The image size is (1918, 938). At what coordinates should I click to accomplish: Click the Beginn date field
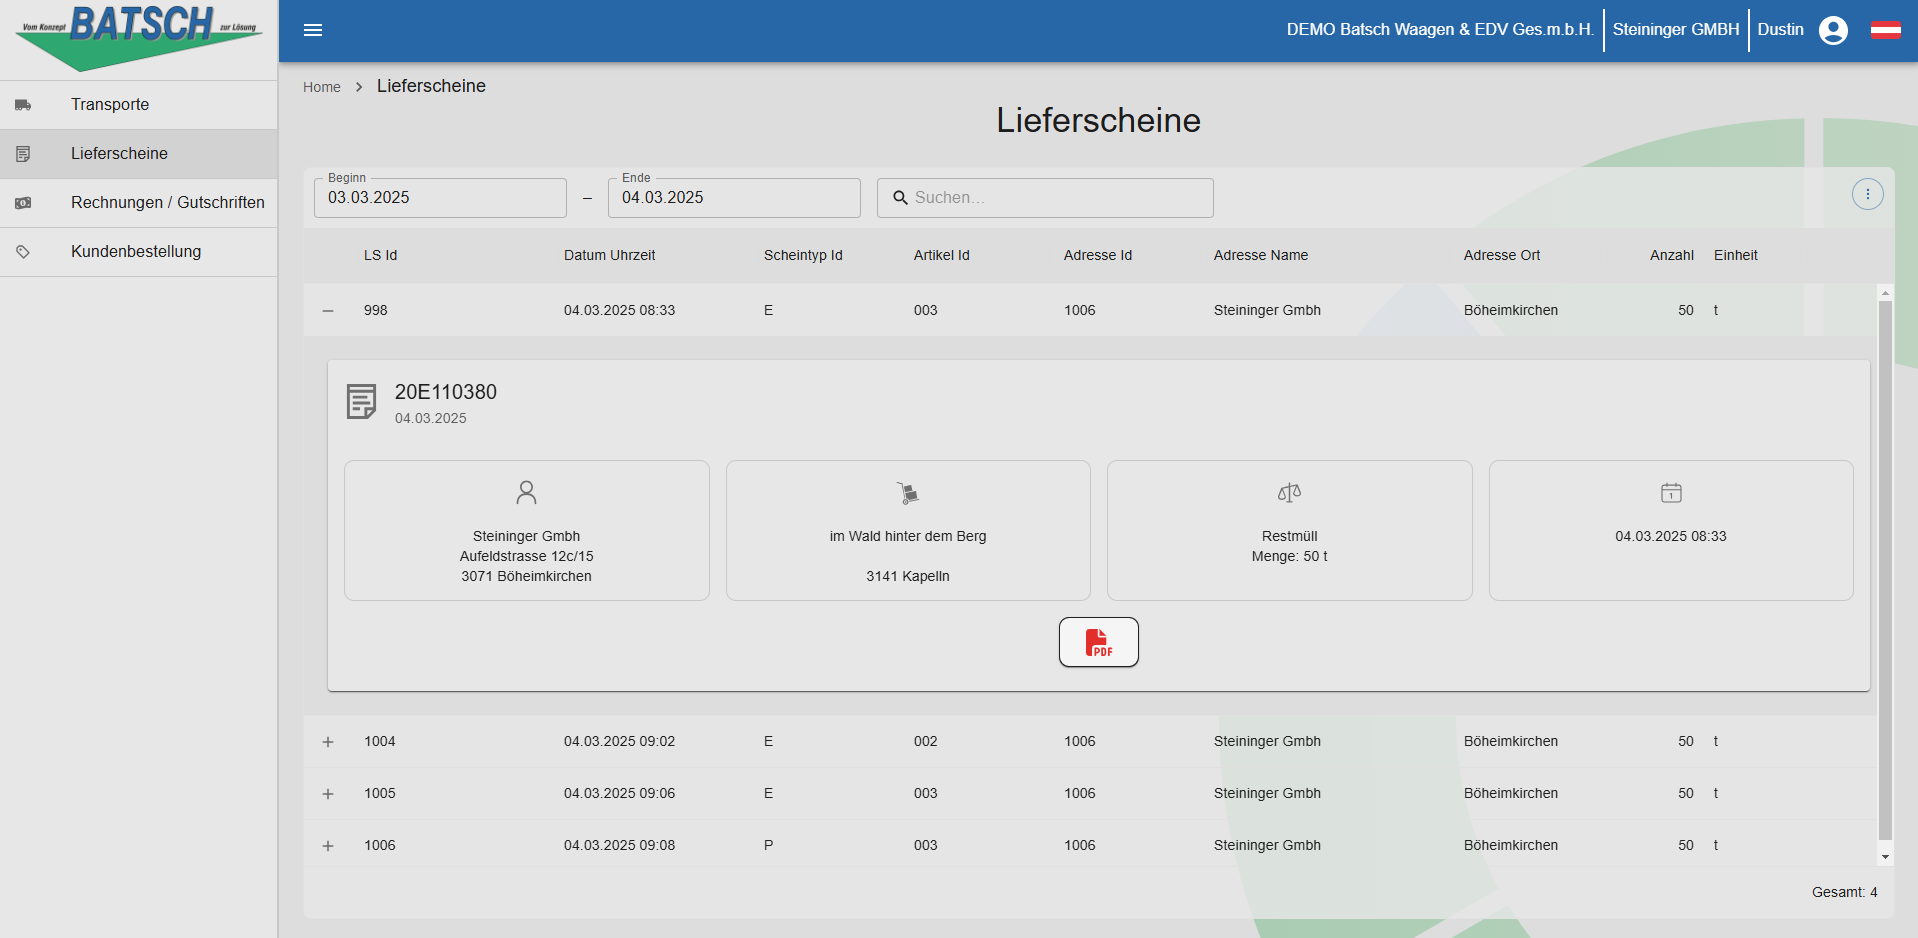(x=440, y=198)
